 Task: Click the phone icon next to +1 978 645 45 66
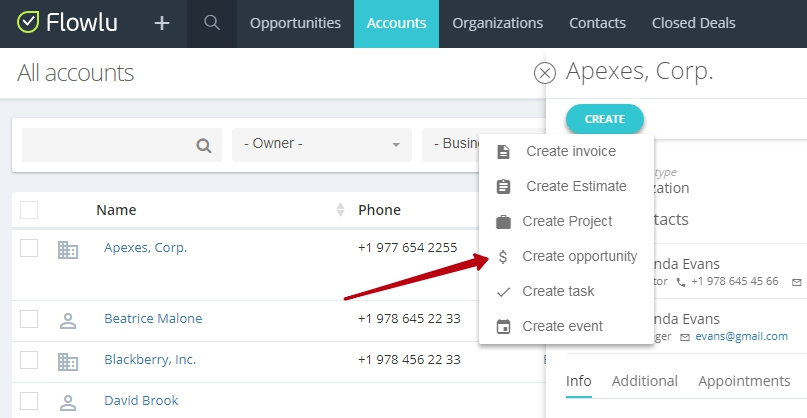[x=681, y=282]
